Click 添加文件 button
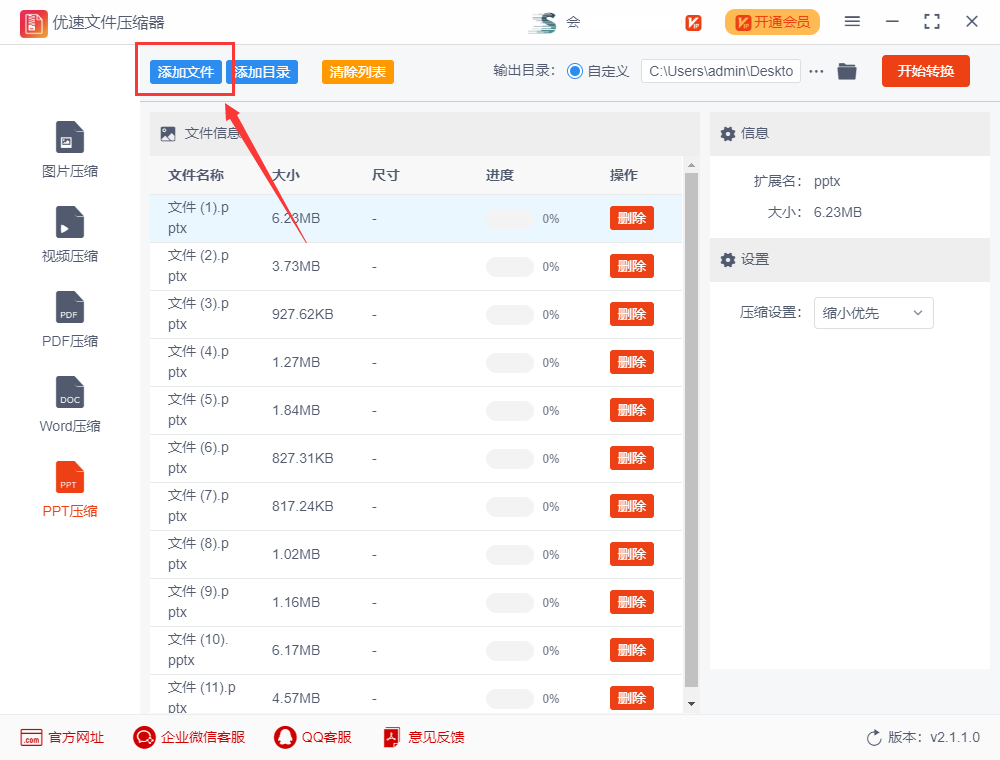Image resolution: width=1000 pixels, height=760 pixels. point(186,72)
